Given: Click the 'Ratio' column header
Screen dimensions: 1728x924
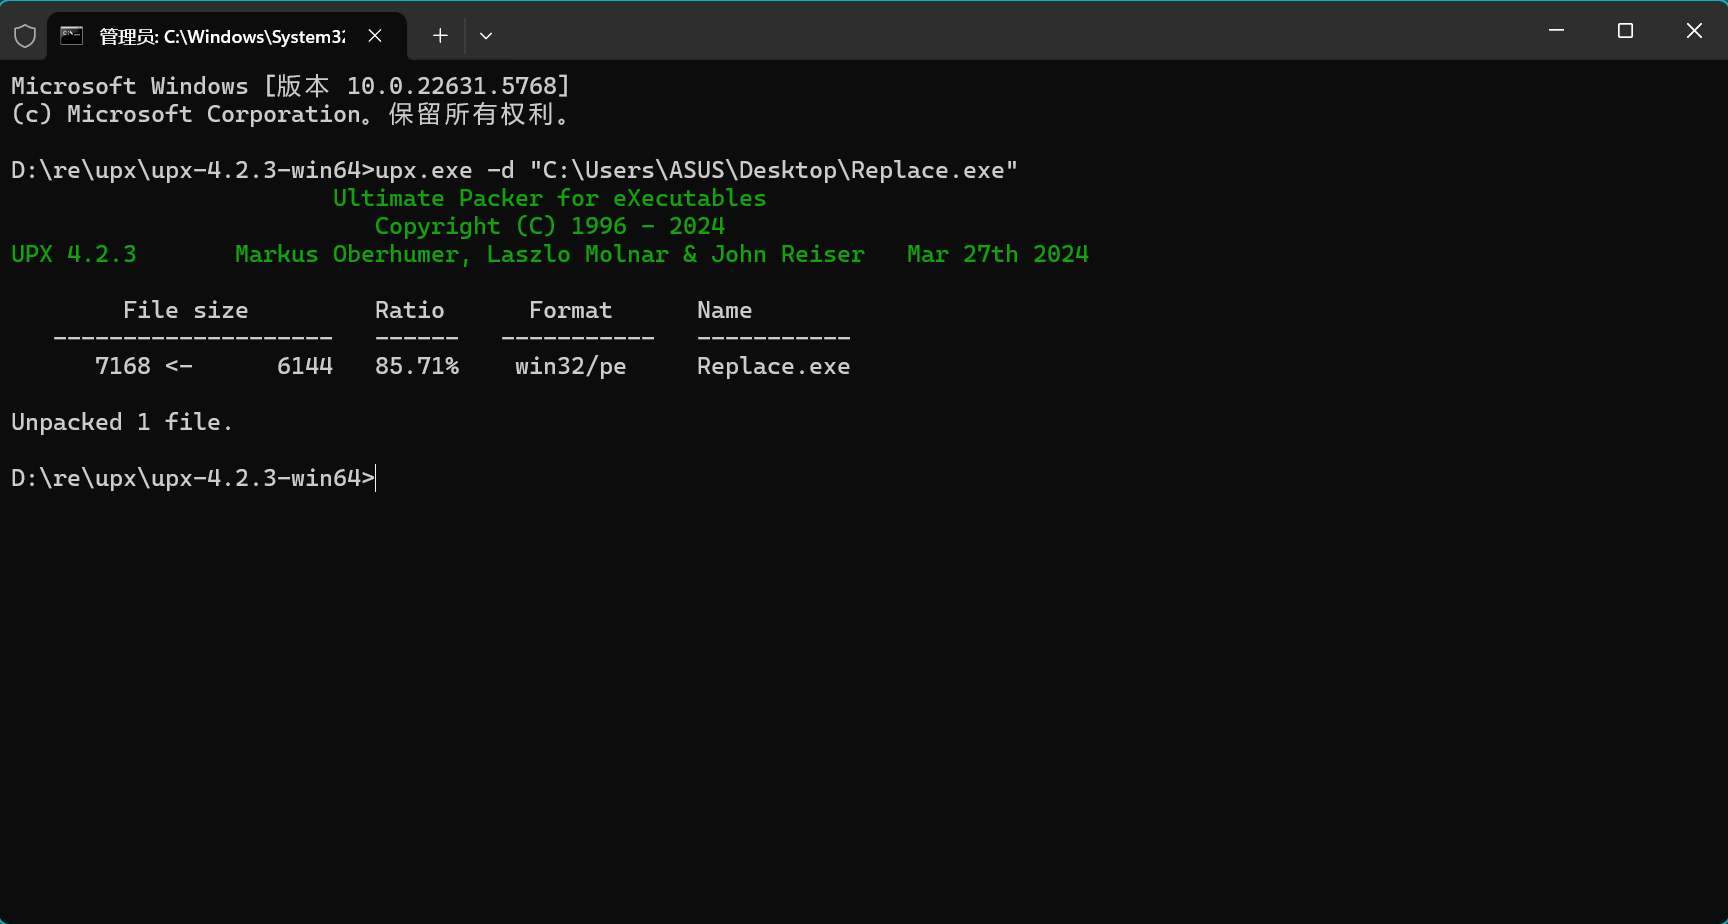Looking at the screenshot, I should point(410,310).
